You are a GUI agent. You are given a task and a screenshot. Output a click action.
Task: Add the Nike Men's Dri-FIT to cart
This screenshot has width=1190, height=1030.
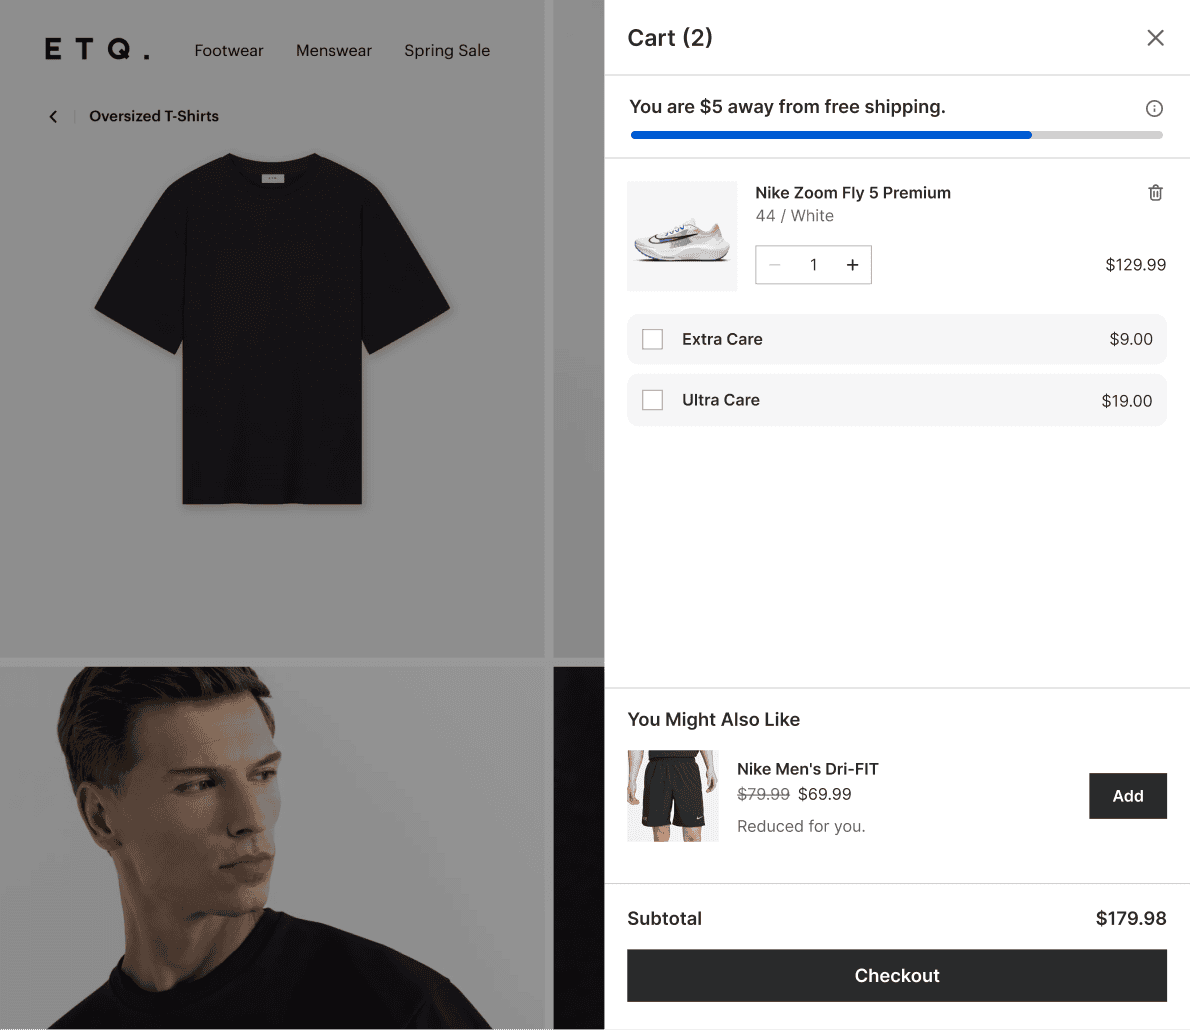tap(1127, 796)
